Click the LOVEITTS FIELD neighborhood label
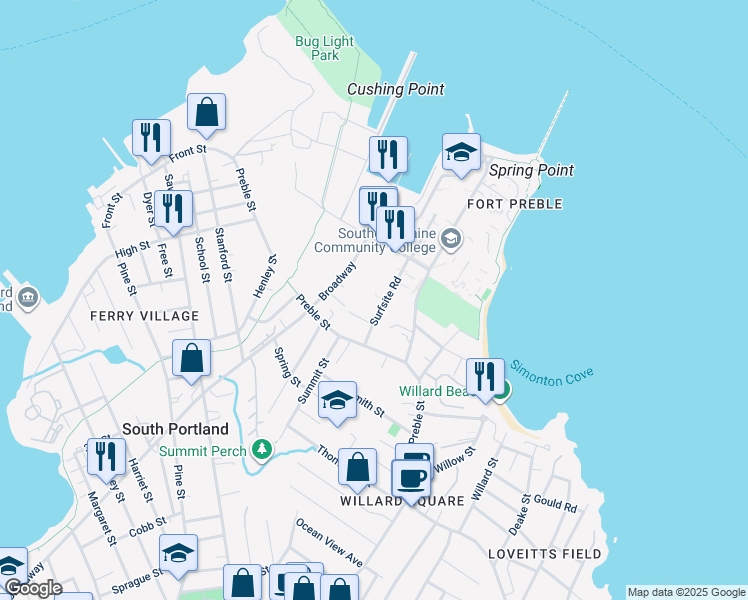The width and height of the screenshot is (748, 600). tap(545, 554)
